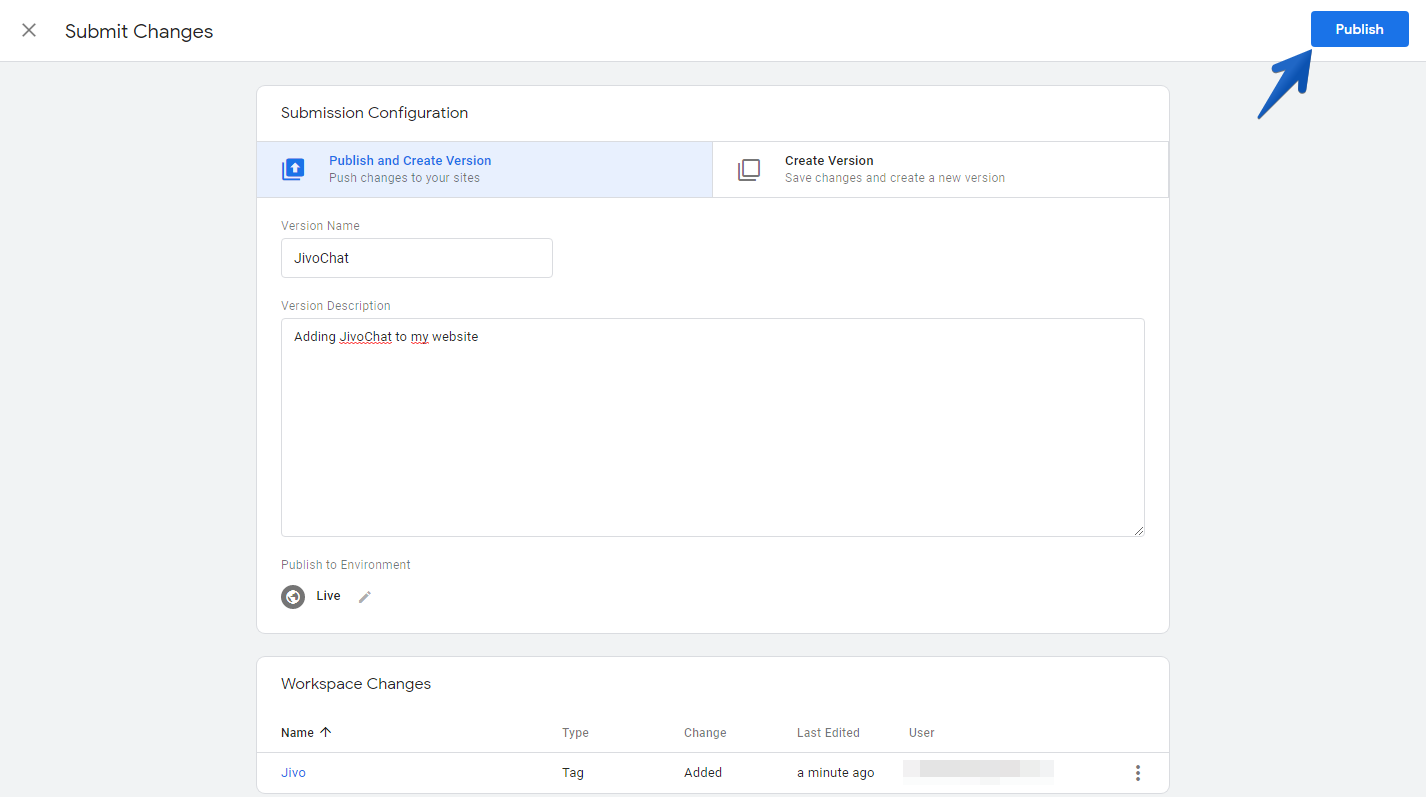This screenshot has height=797, width=1426.
Task: Click the Live environment label
Action: 328,596
